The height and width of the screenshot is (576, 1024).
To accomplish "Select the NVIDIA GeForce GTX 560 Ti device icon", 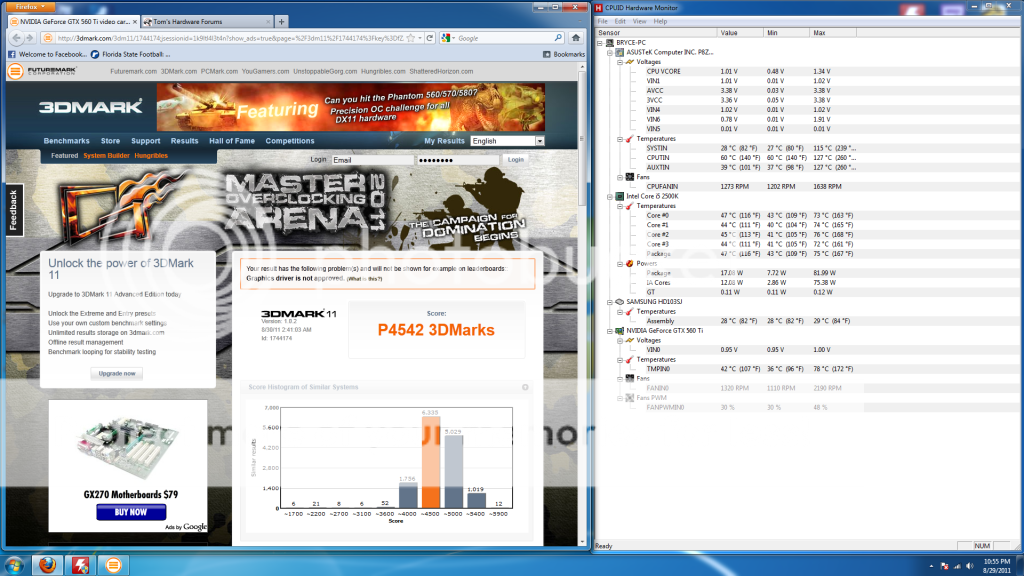I will [x=619, y=328].
